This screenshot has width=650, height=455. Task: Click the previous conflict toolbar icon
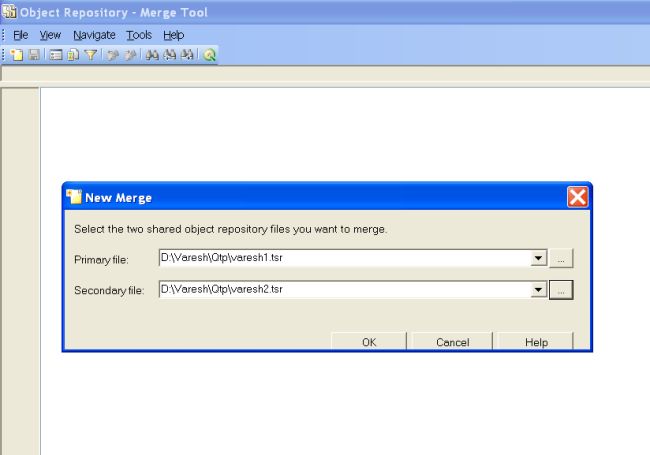(112, 55)
